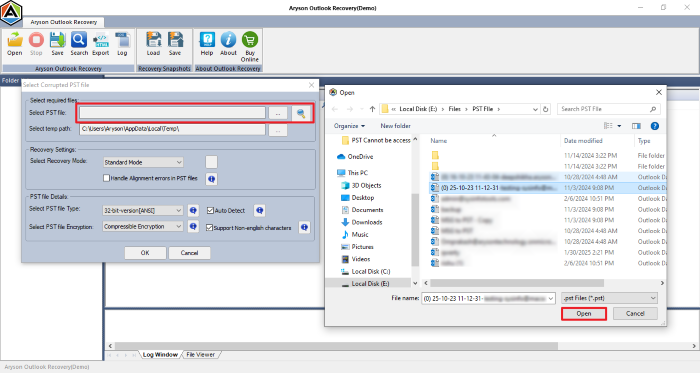This screenshot has width=700, height=373.
Task: Open the .pst Files (*.pst) type dropdown
Action: click(609, 298)
